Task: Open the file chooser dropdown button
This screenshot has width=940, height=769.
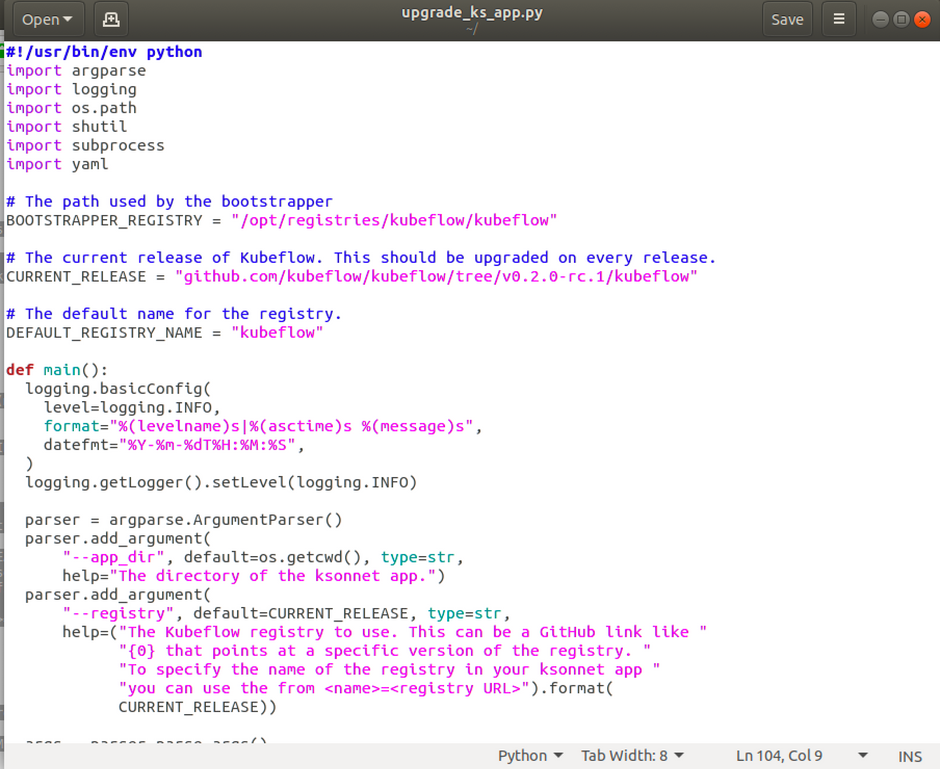Action: (x=48, y=19)
